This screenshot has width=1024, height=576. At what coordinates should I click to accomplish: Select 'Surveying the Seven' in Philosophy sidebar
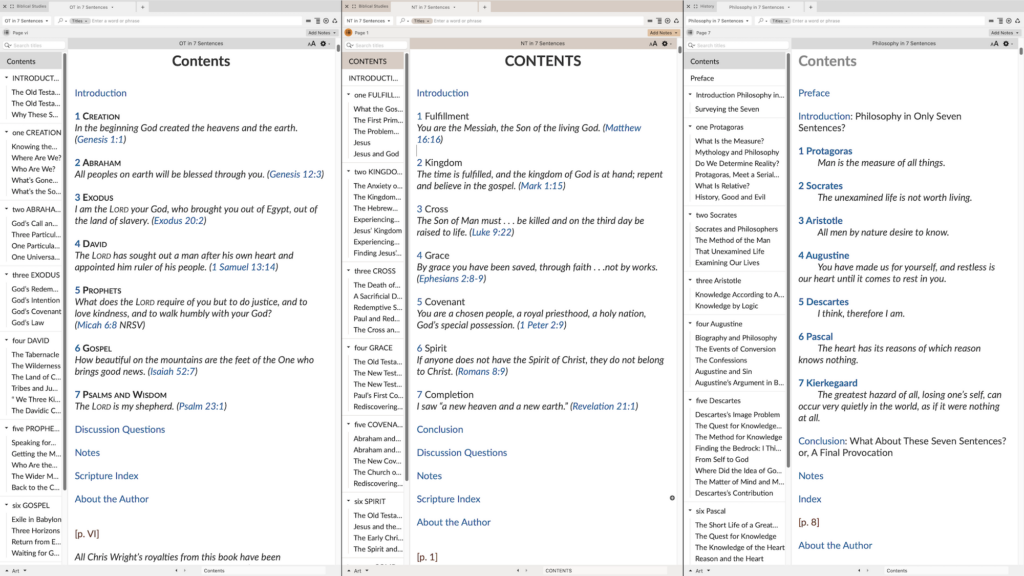pos(727,109)
